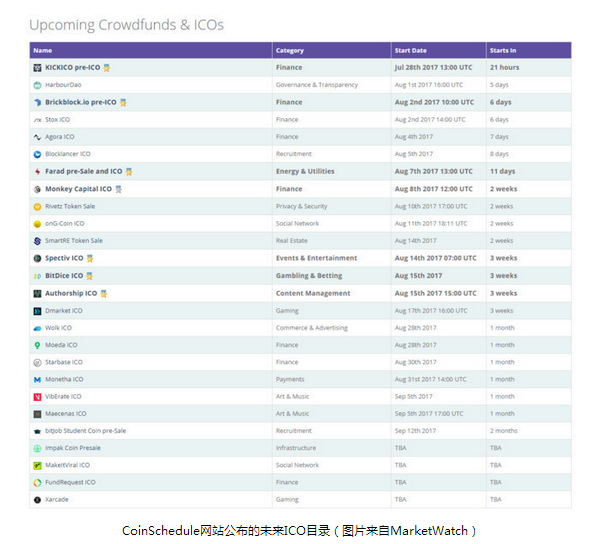Sort by the Starts In column header
Viewport: 597px width, 544px height.
click(528, 50)
